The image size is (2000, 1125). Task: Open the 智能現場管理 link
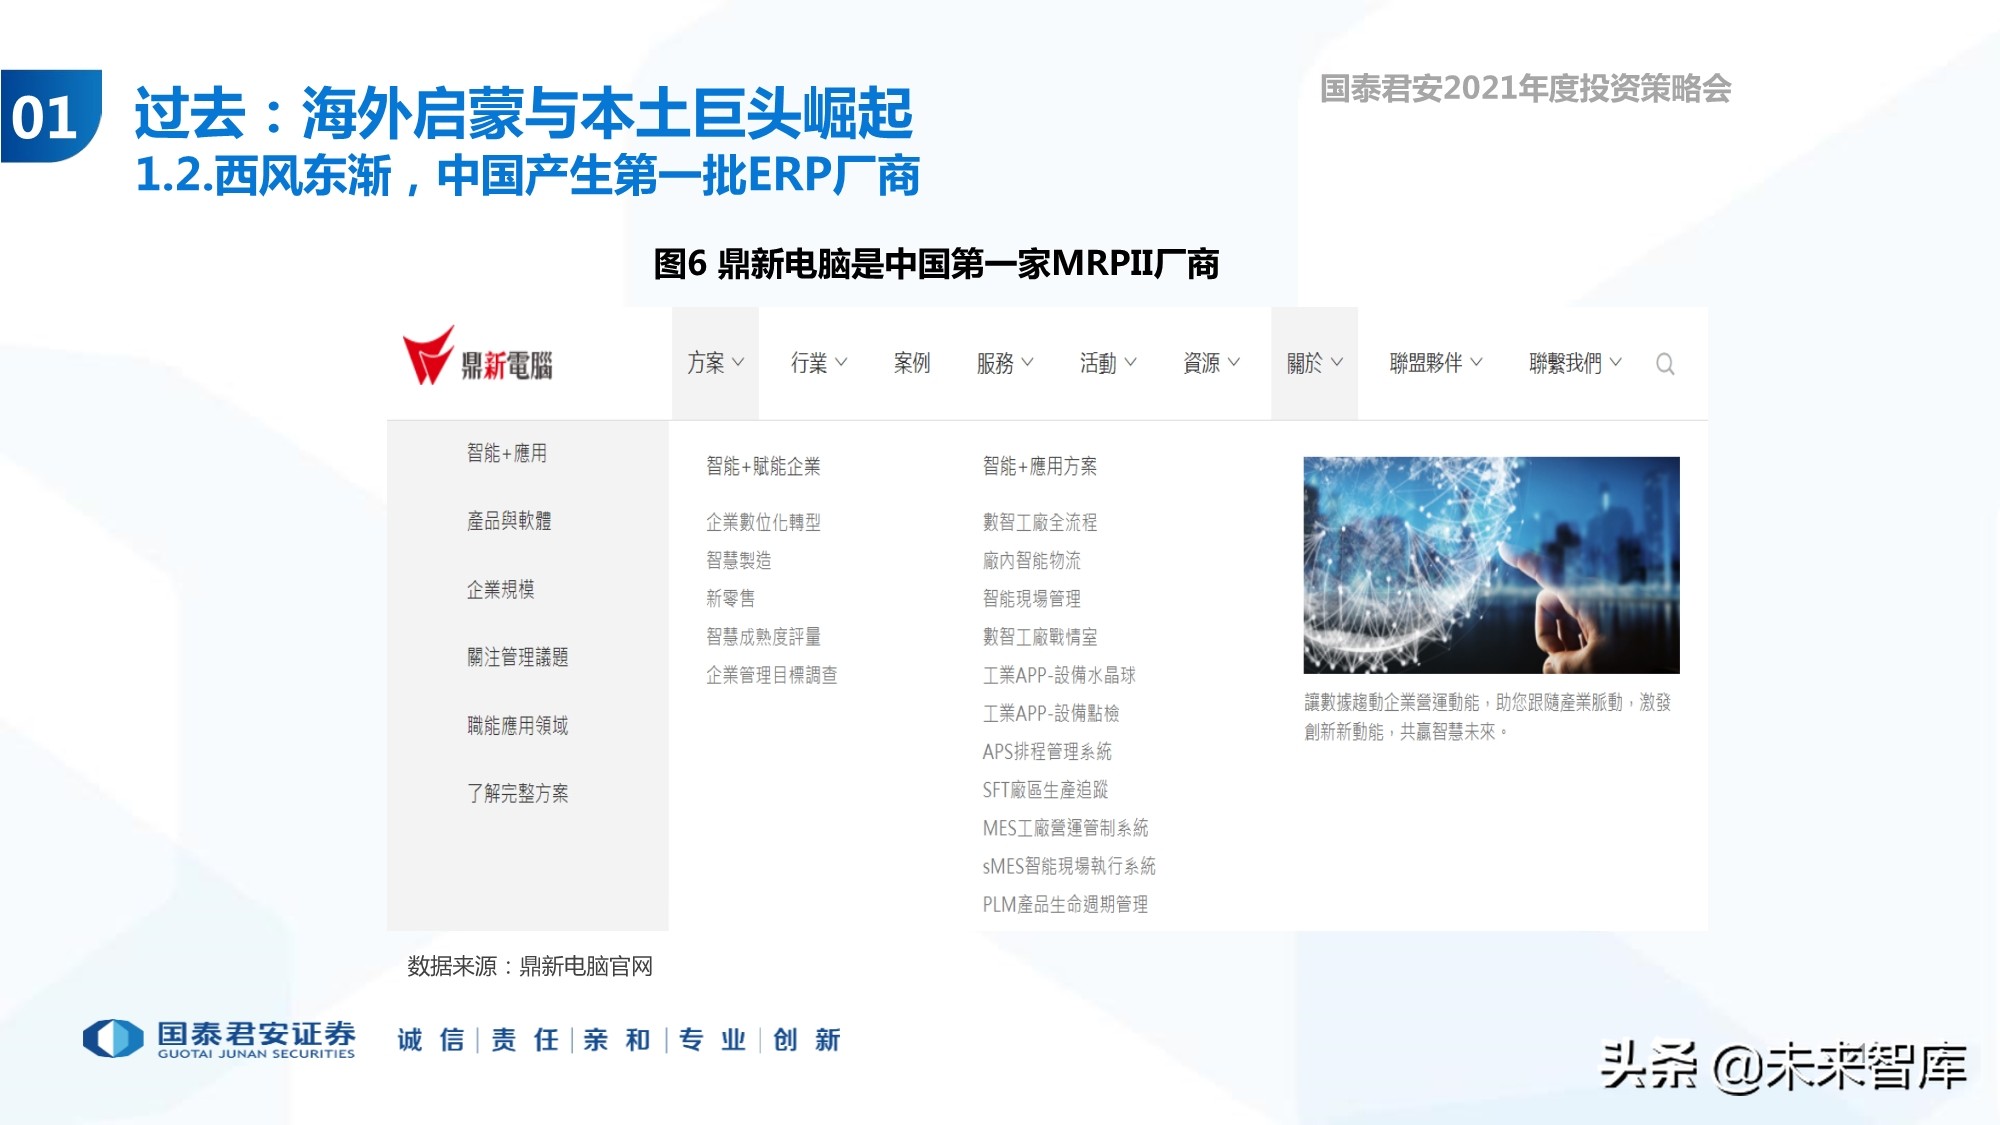coord(1031,598)
